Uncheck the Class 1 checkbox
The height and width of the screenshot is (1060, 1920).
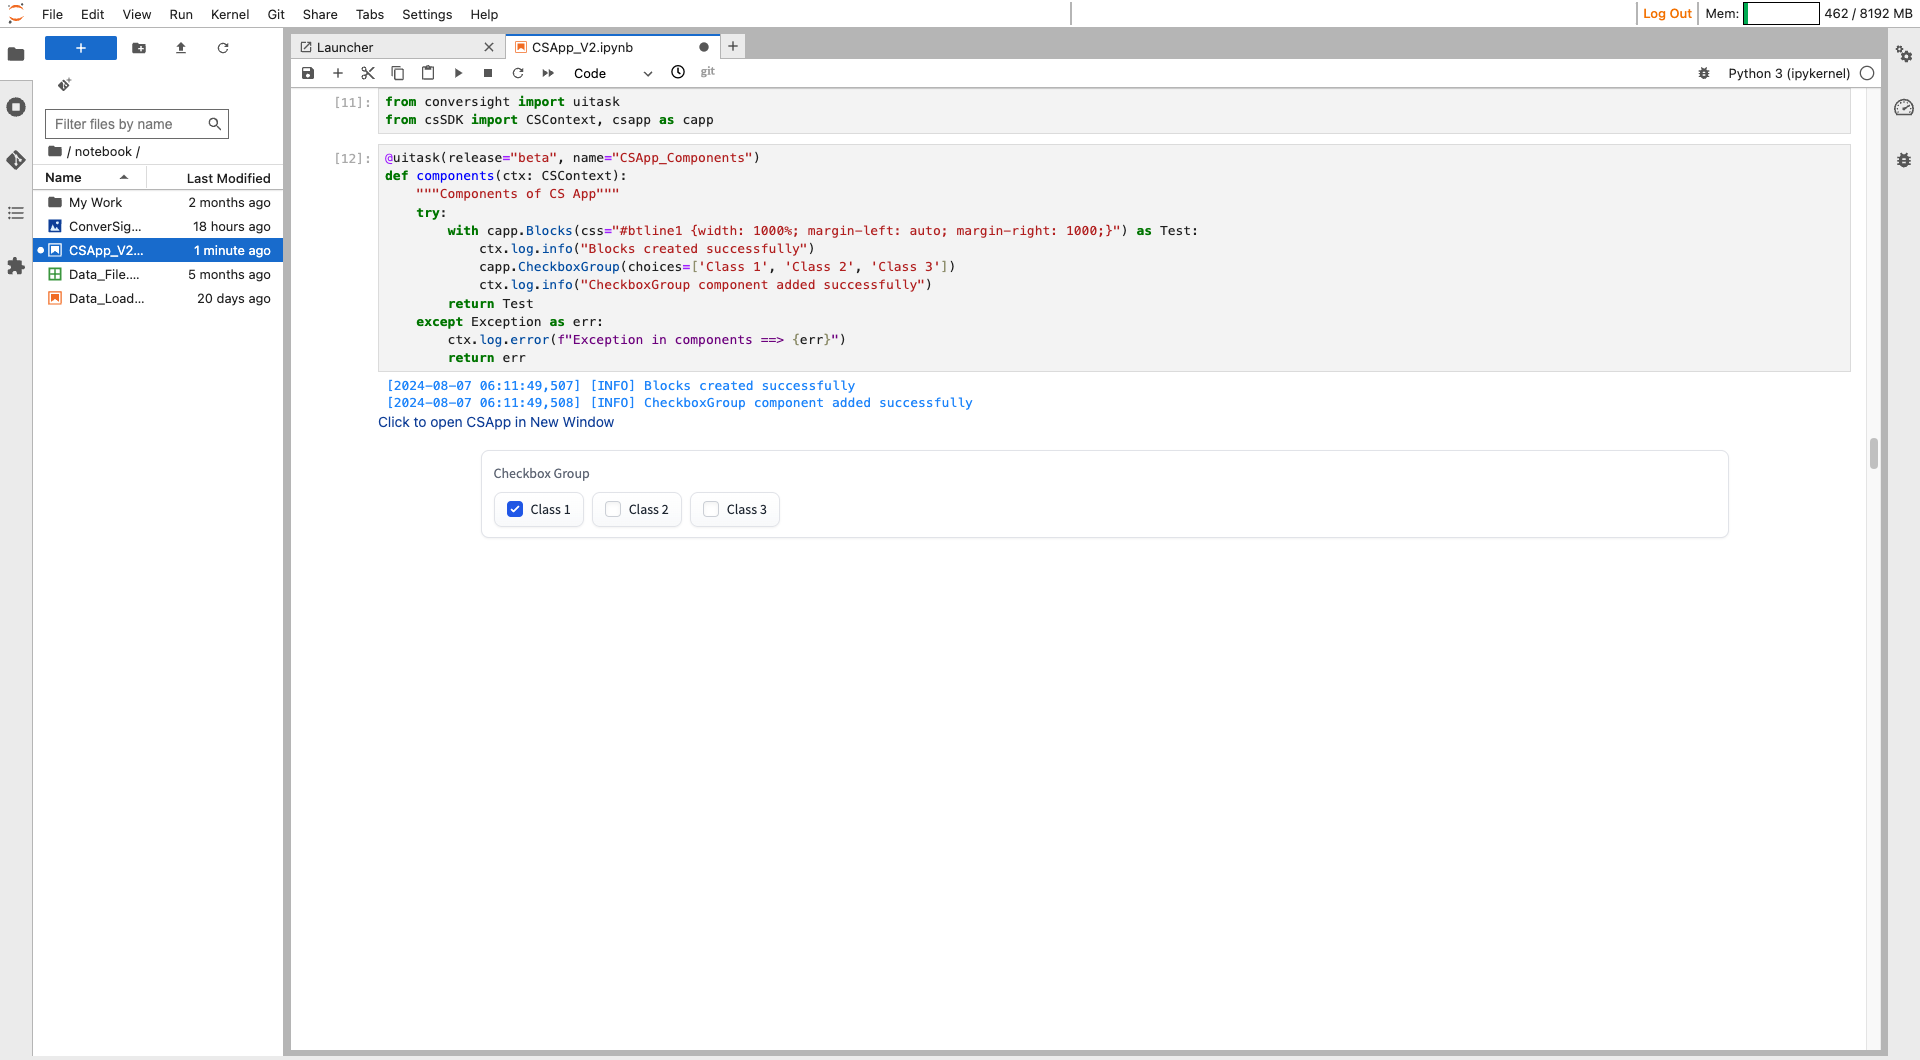[x=515, y=509]
